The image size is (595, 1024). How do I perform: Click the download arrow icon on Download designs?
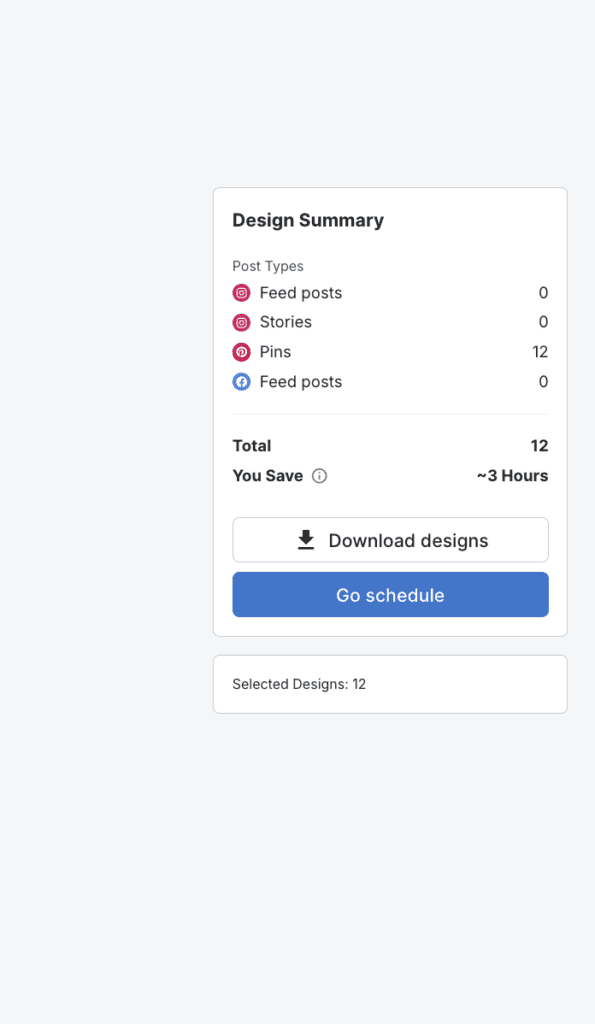[x=305, y=539]
